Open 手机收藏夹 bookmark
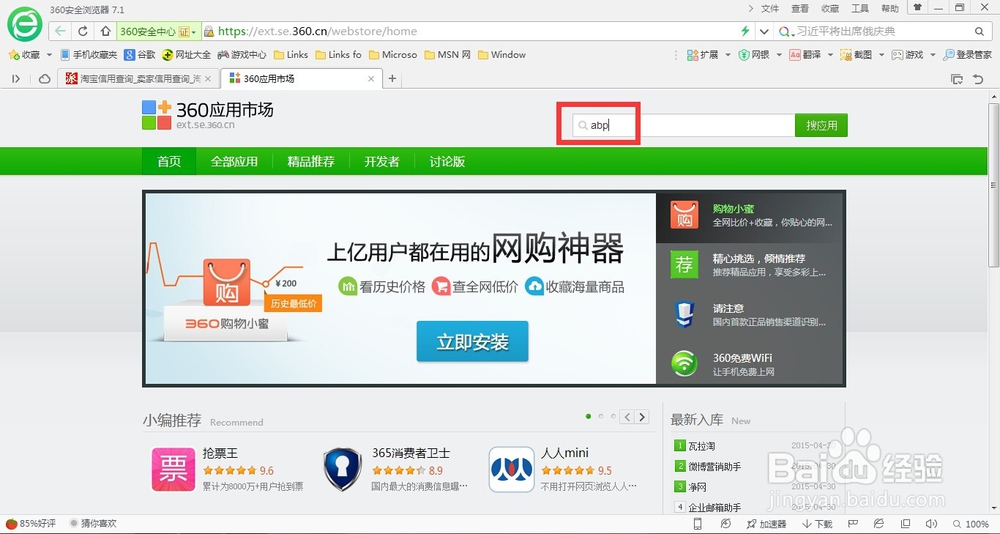The height and width of the screenshot is (534, 1000). (89, 55)
